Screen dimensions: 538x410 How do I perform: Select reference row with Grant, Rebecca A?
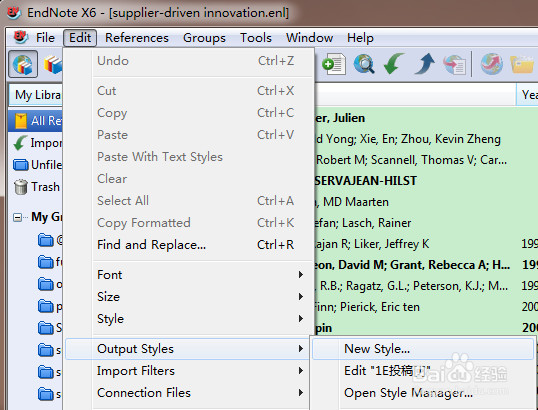(426, 265)
